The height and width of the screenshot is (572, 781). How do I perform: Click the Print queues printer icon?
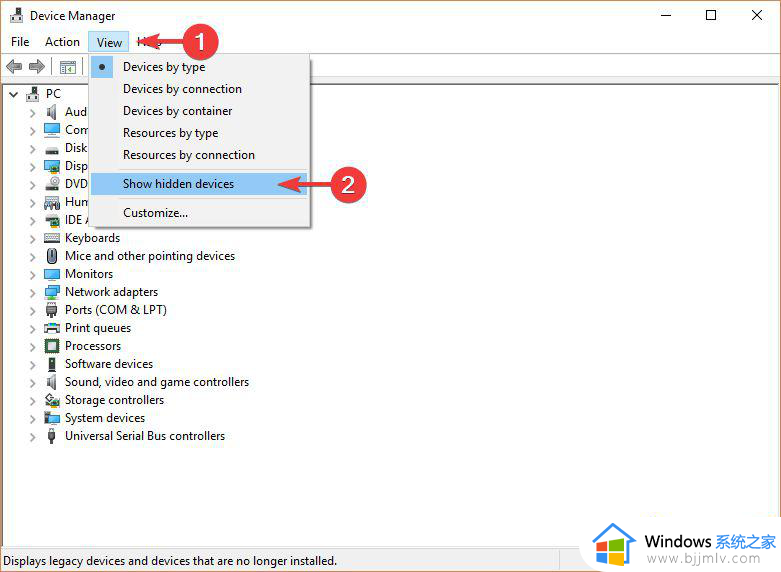(x=52, y=328)
